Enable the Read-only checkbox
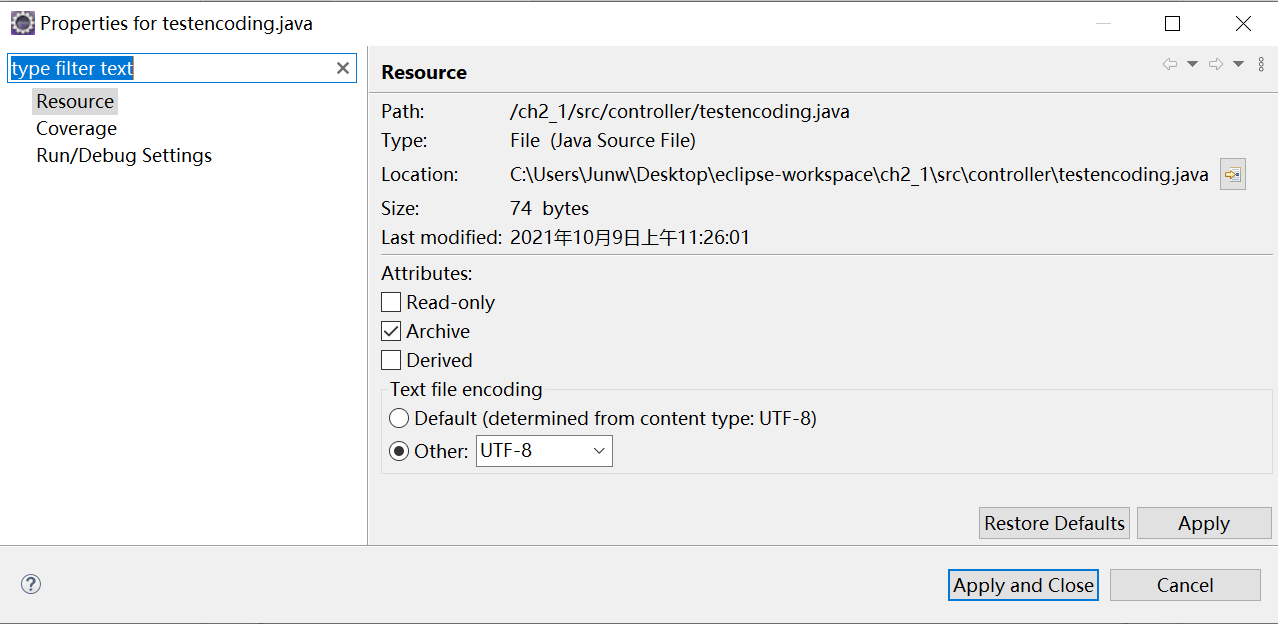Viewport: 1278px width, 624px height. point(391,302)
